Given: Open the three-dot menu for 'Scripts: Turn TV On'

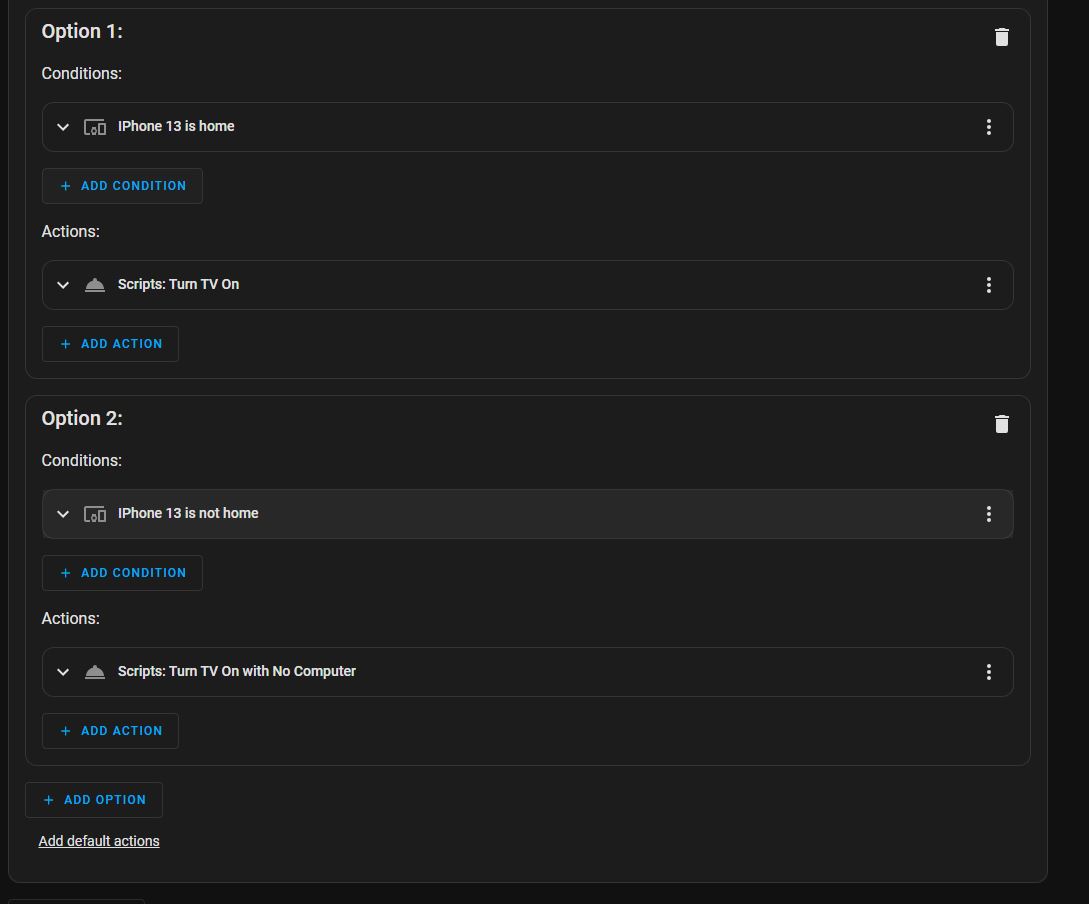Looking at the screenshot, I should point(988,285).
